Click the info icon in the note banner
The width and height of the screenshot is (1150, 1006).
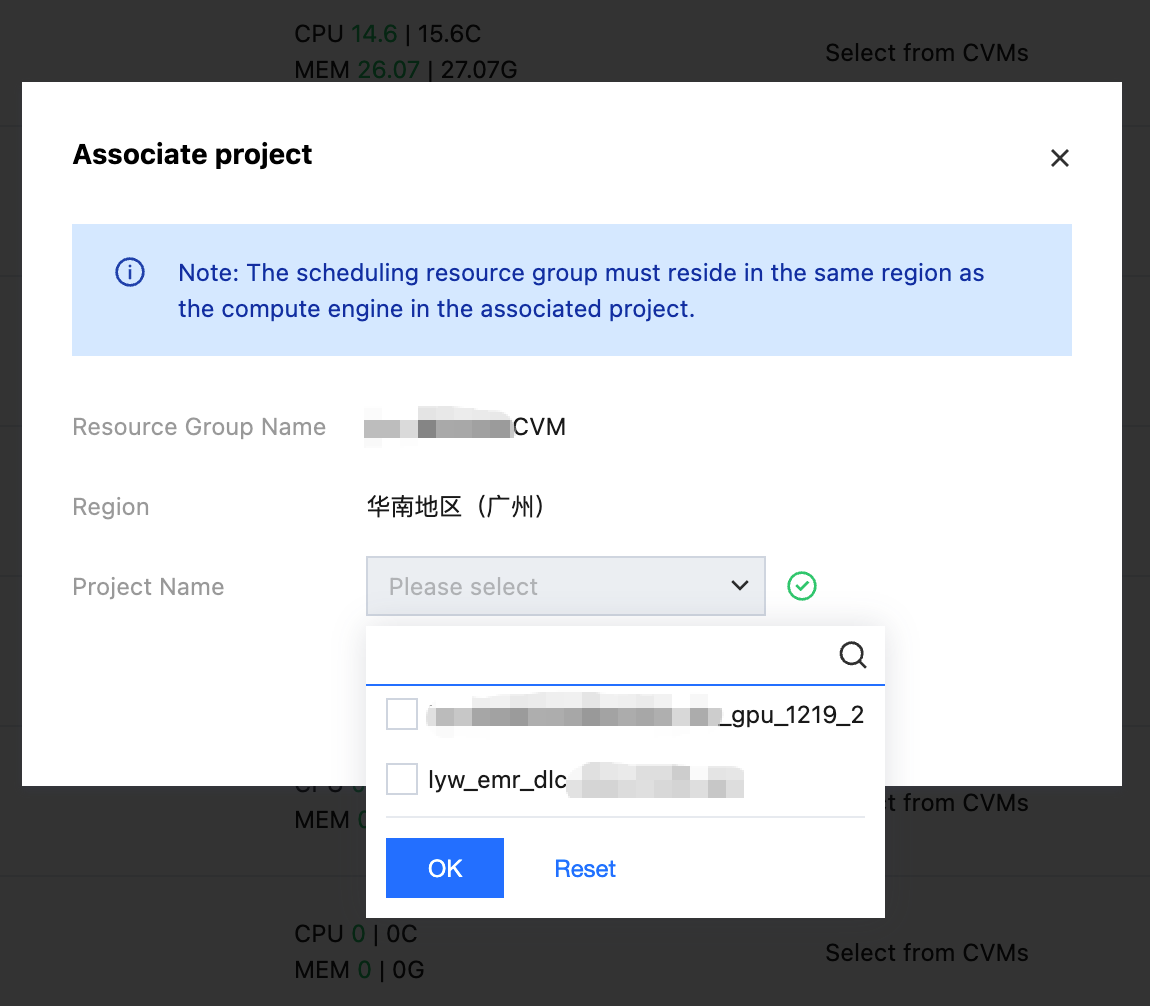pos(130,272)
